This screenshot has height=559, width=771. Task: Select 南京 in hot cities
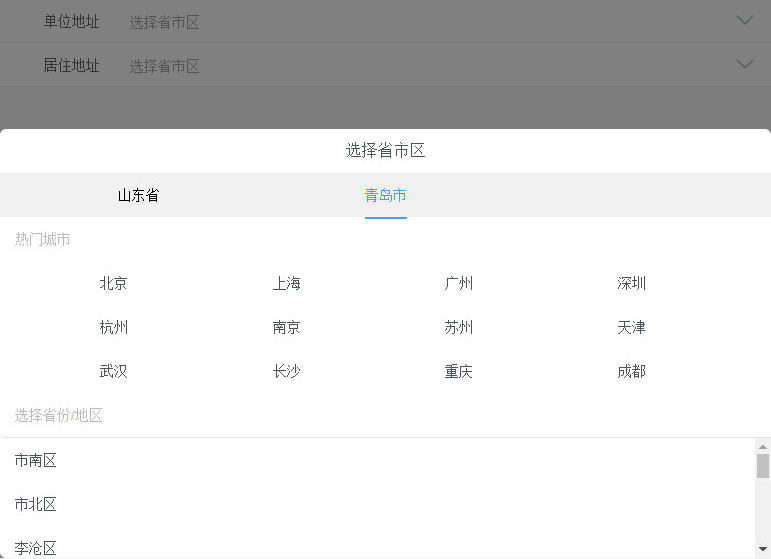click(286, 327)
